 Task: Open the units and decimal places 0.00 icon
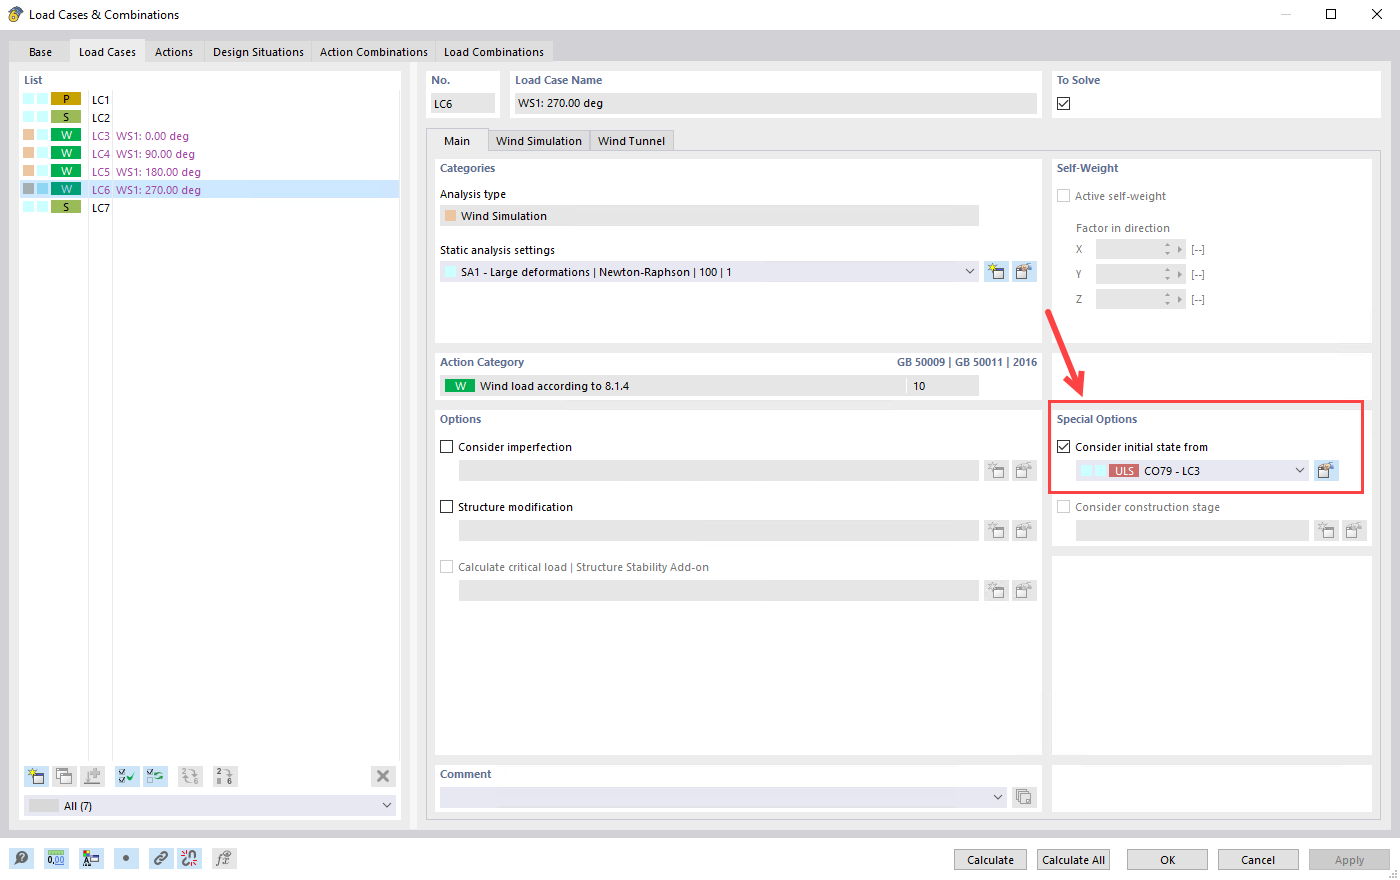click(56, 858)
